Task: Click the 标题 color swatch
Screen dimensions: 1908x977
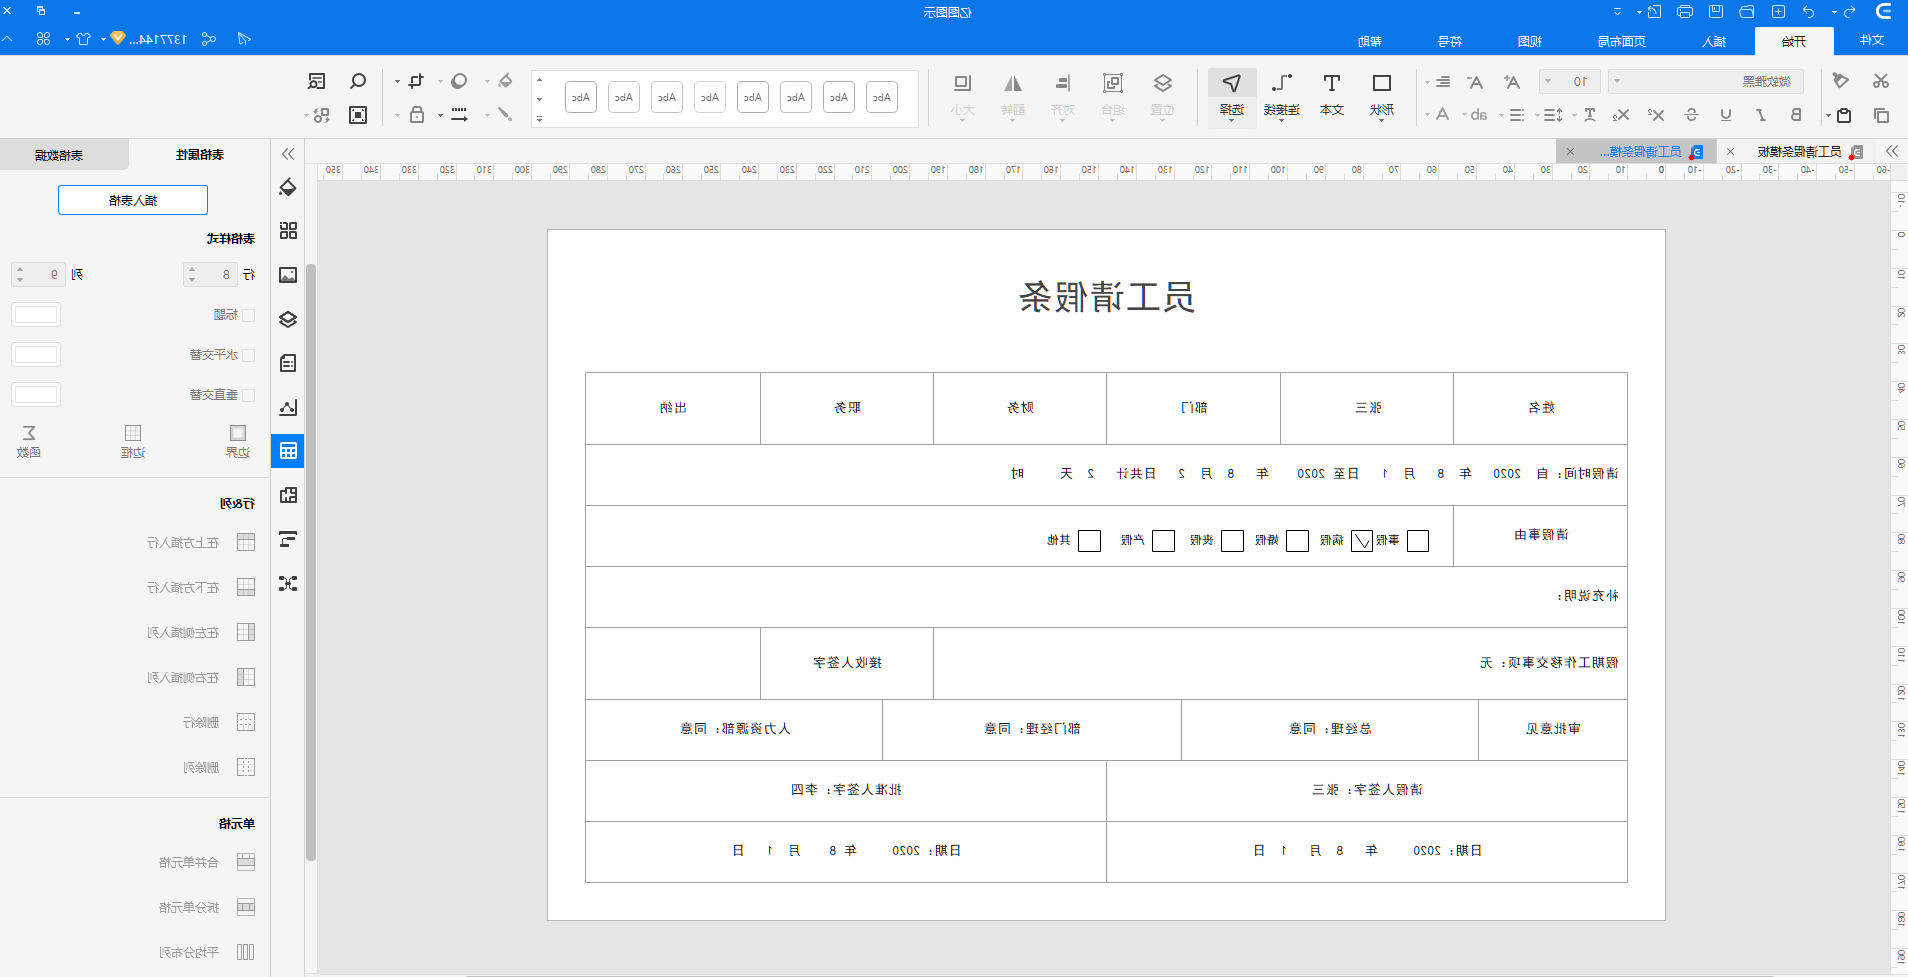Action: [x=36, y=315]
